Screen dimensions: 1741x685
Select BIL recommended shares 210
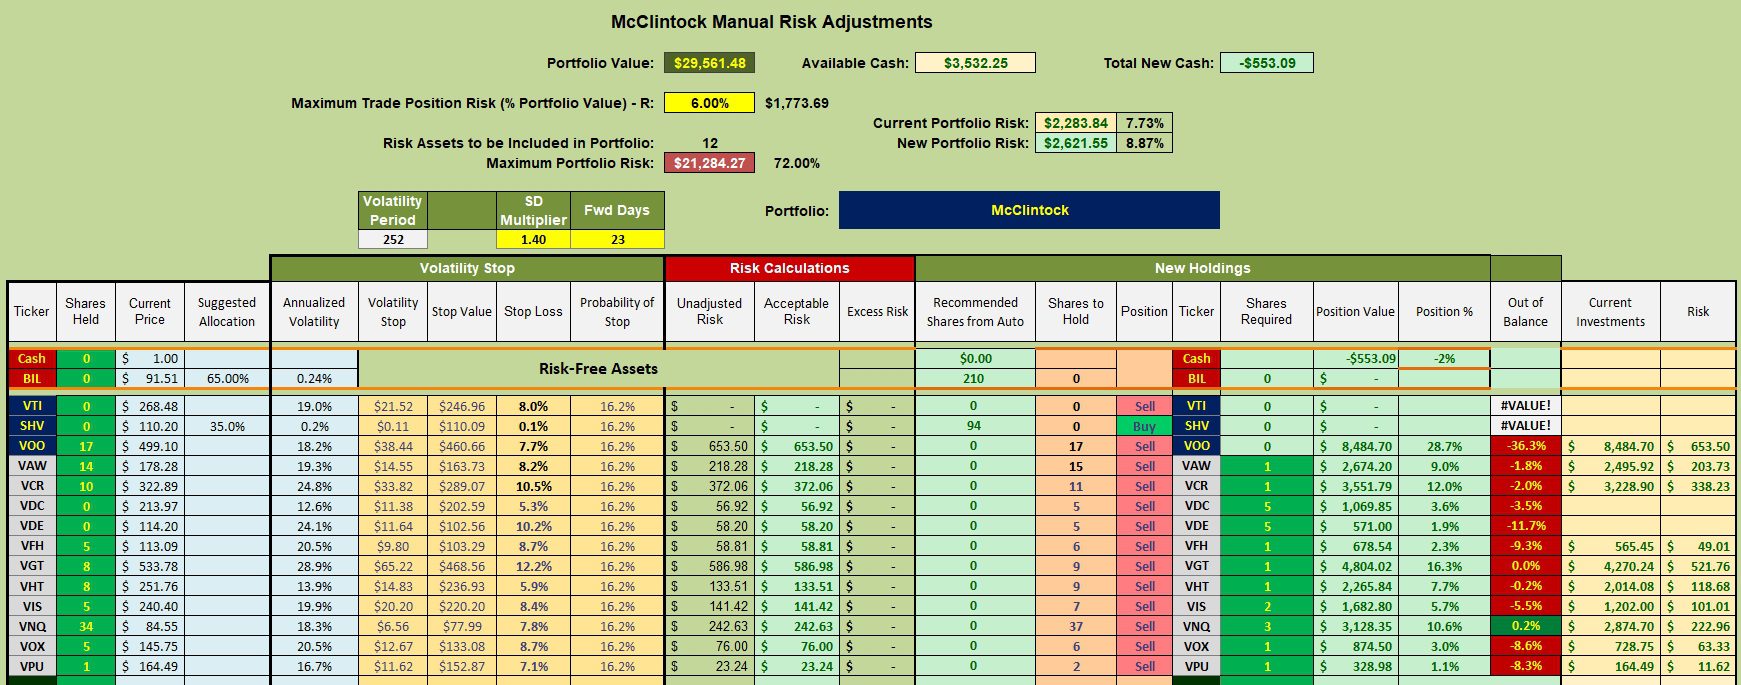pyautogui.click(x=974, y=379)
